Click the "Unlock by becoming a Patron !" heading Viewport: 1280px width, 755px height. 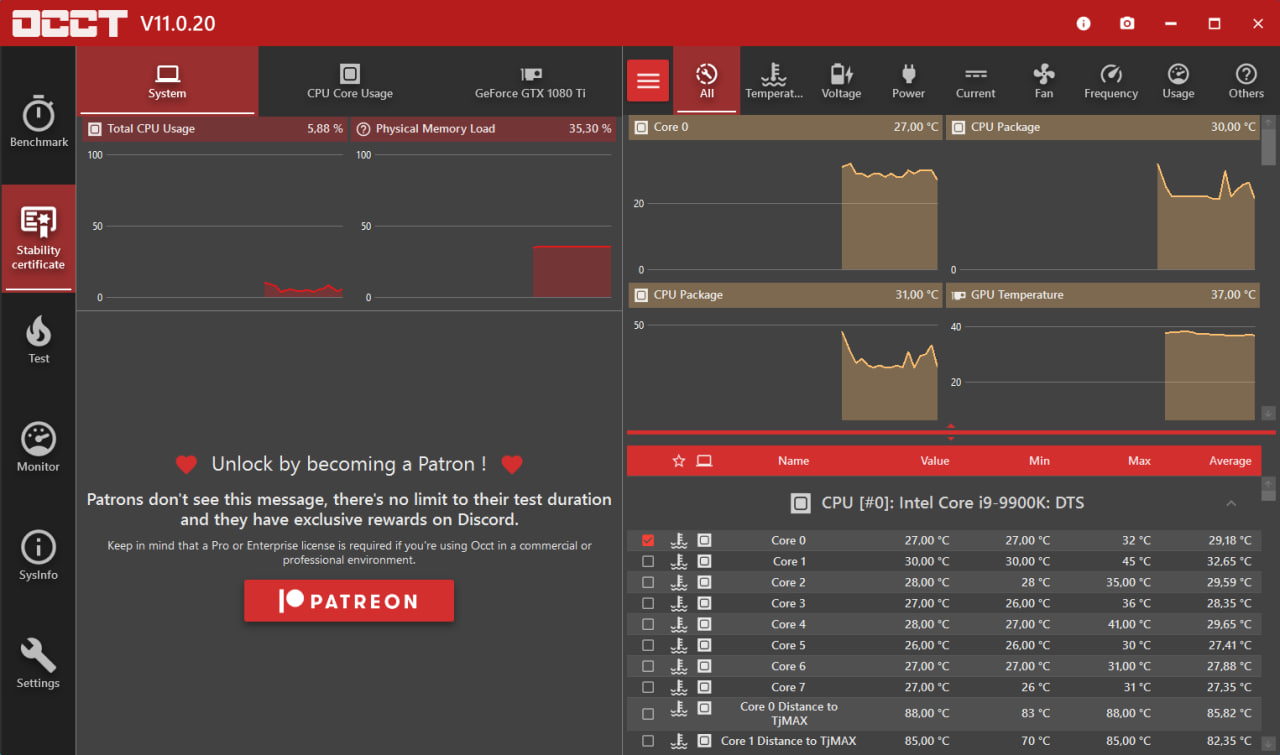(x=349, y=464)
